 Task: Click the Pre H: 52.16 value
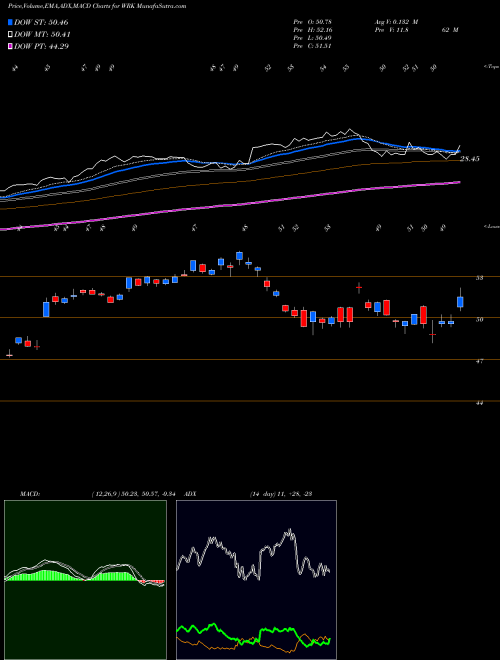[313, 30]
